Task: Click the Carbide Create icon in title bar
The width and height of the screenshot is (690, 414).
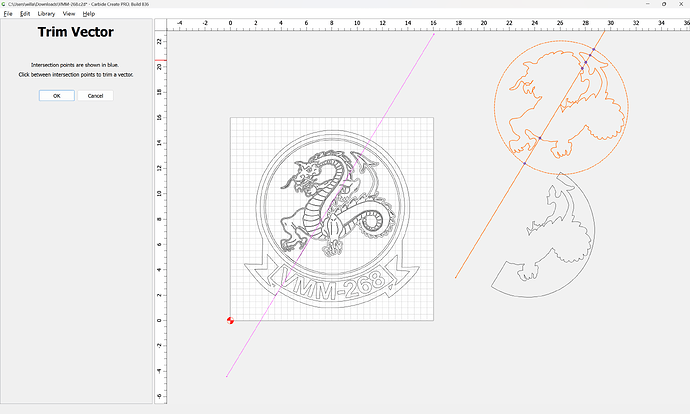Action: pyautogui.click(x=4, y=4)
